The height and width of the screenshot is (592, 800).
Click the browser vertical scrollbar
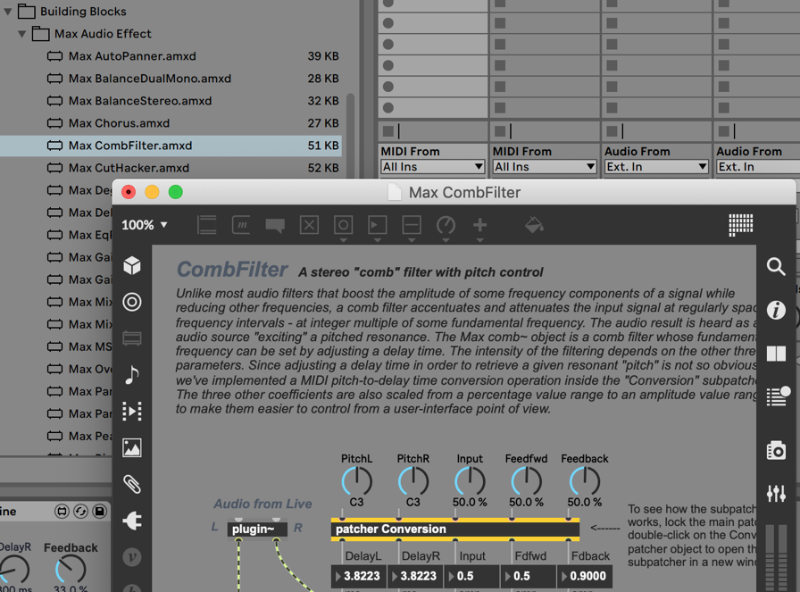(x=351, y=136)
